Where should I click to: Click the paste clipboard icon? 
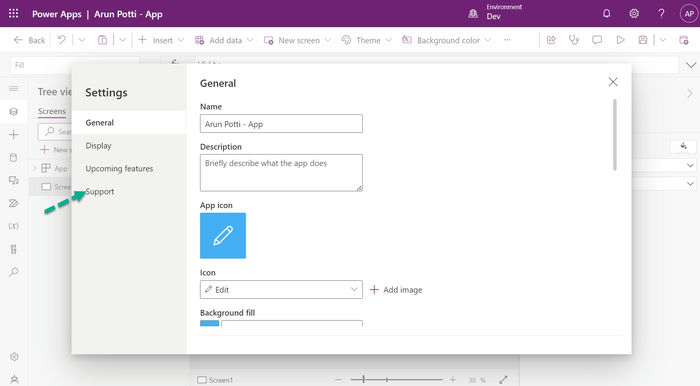click(102, 40)
